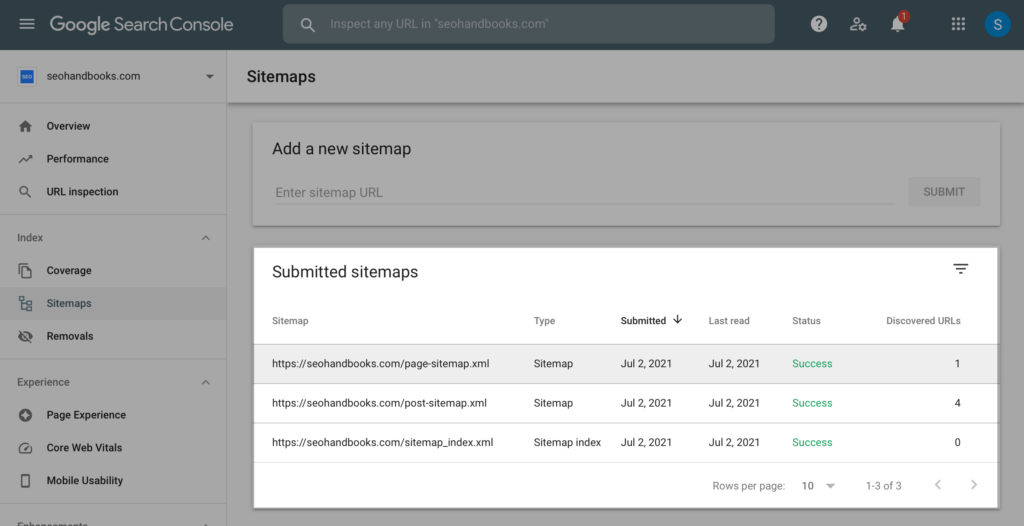Viewport: 1024px width, 526px height.
Task: Open URL inspection in the sidebar
Action: point(82,191)
